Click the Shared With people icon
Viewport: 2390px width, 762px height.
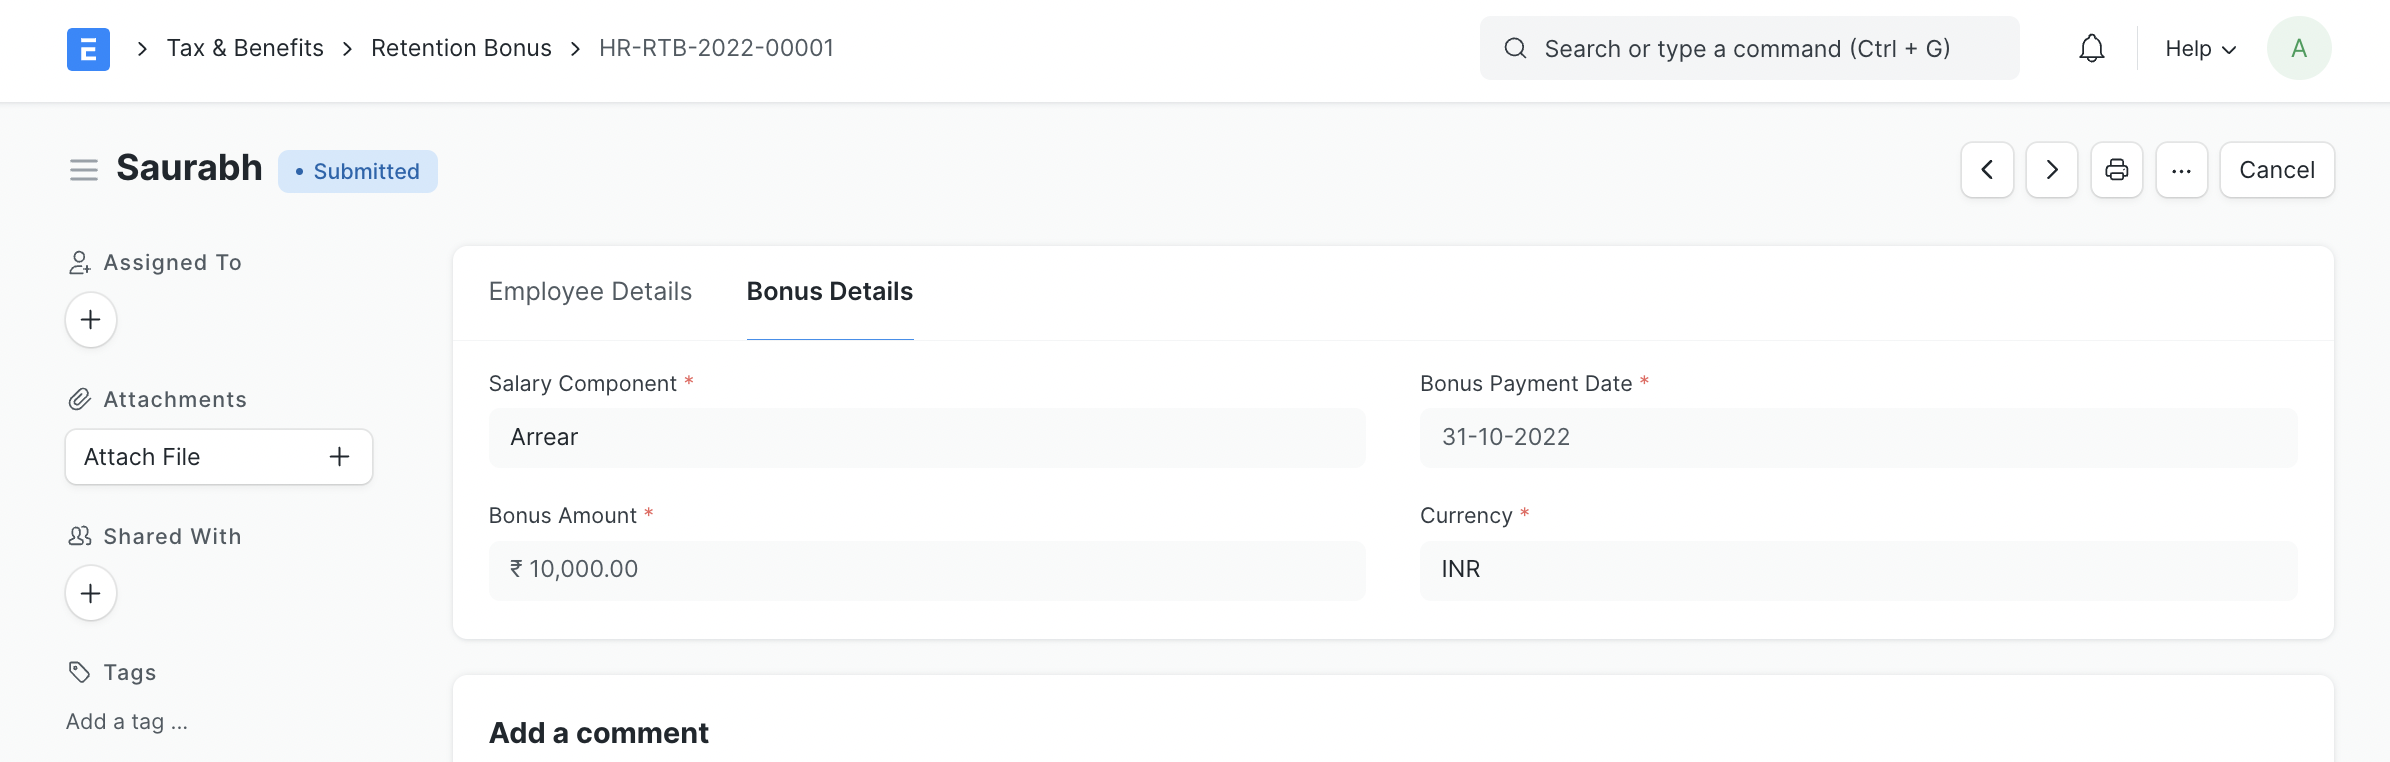click(x=80, y=536)
